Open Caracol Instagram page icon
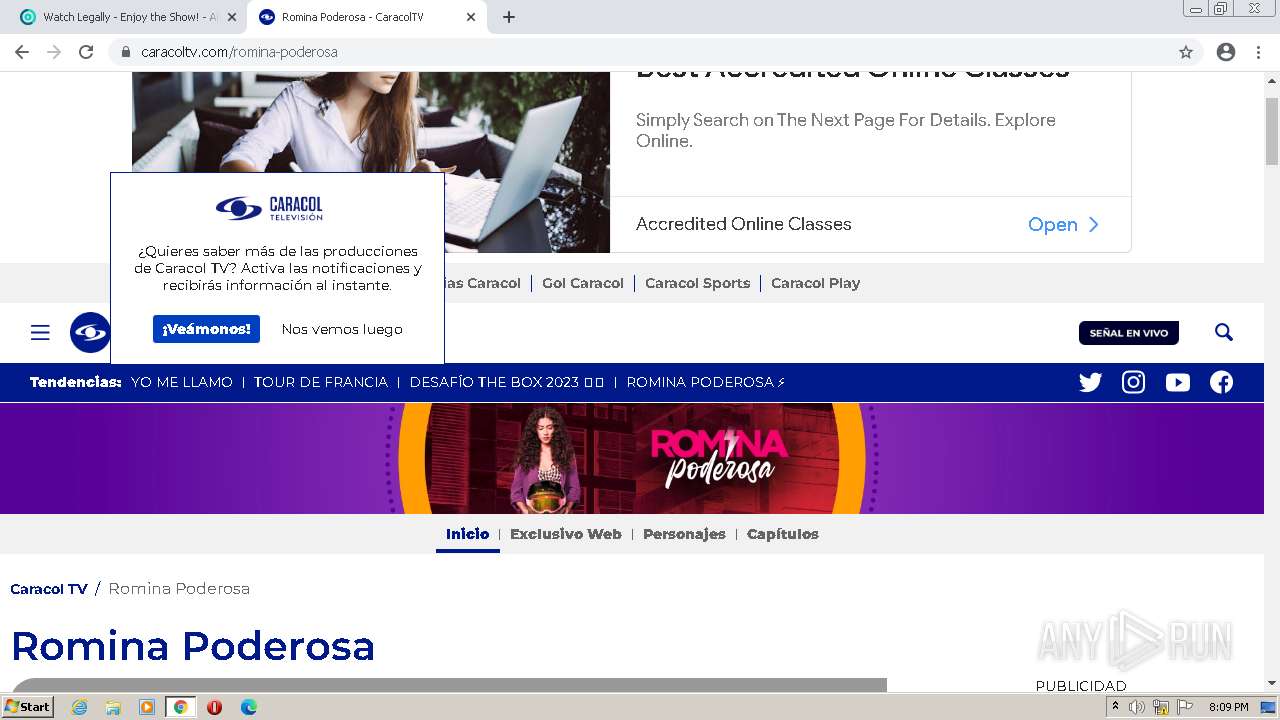This screenshot has height=720, width=1280. (1133, 382)
